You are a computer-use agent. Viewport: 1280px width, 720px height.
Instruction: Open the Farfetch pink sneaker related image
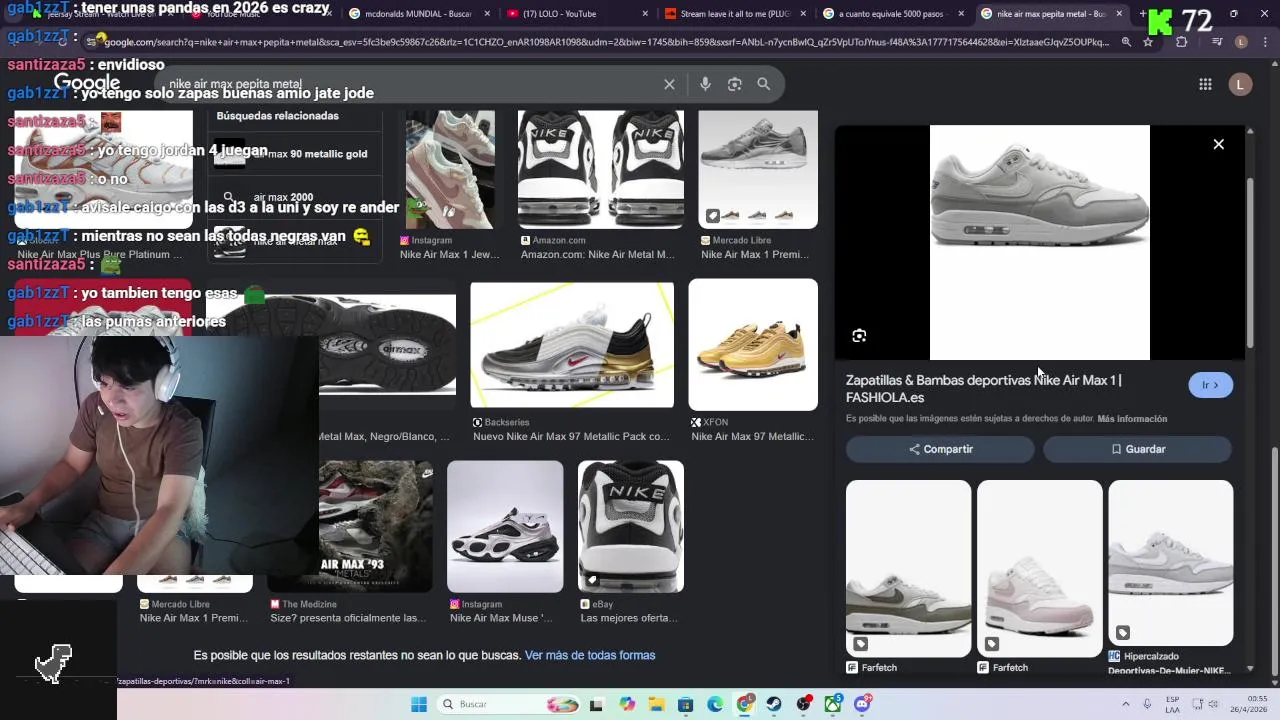coord(1040,568)
